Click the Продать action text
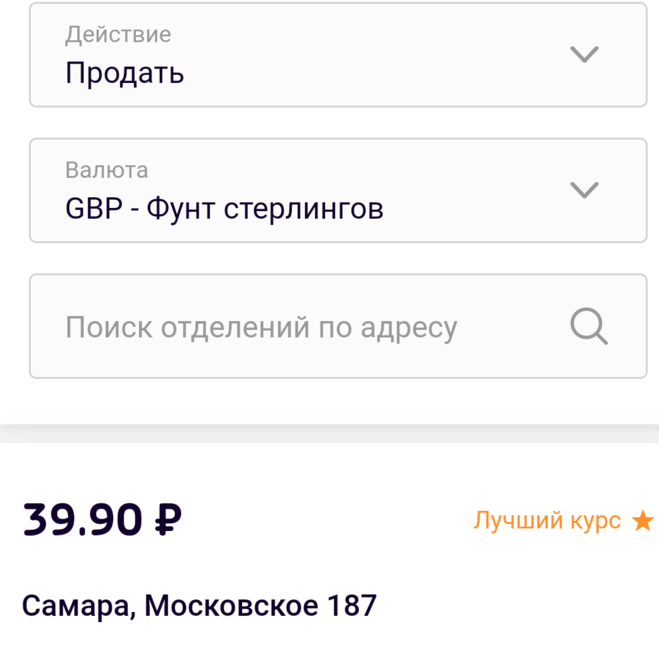 (x=125, y=74)
